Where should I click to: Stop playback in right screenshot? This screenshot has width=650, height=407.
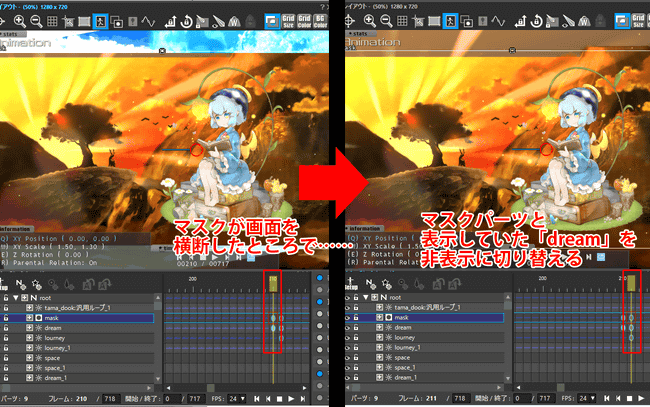point(629,398)
